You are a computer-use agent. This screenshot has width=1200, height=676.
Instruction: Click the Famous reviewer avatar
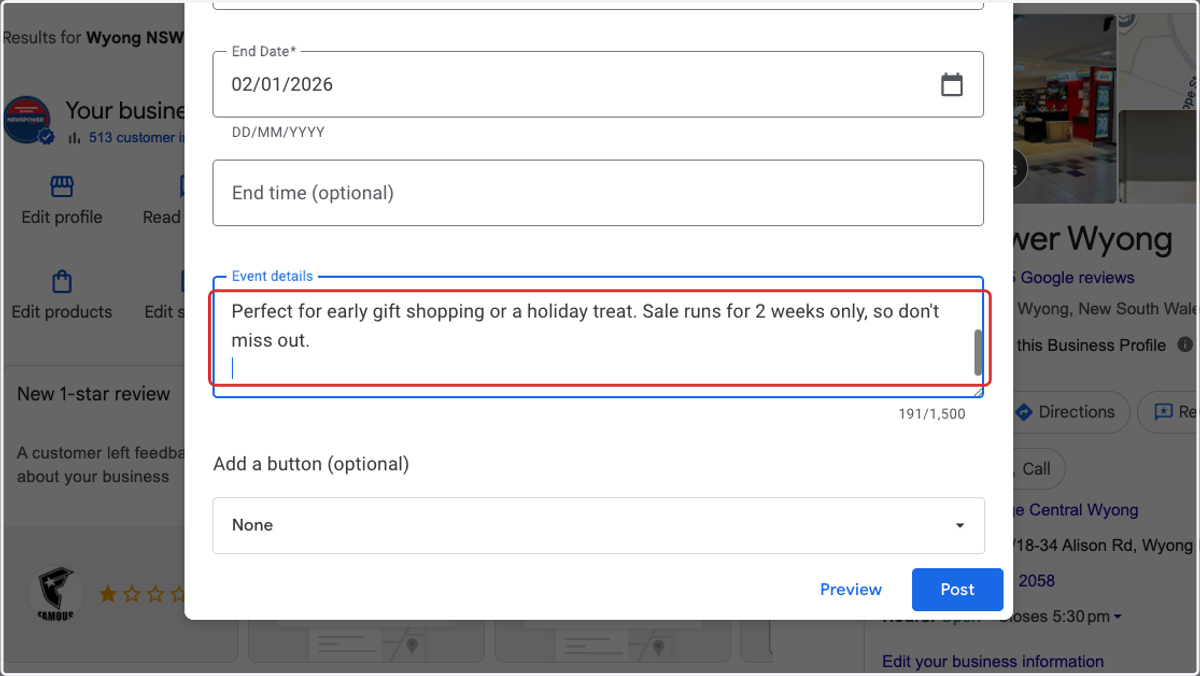point(56,594)
